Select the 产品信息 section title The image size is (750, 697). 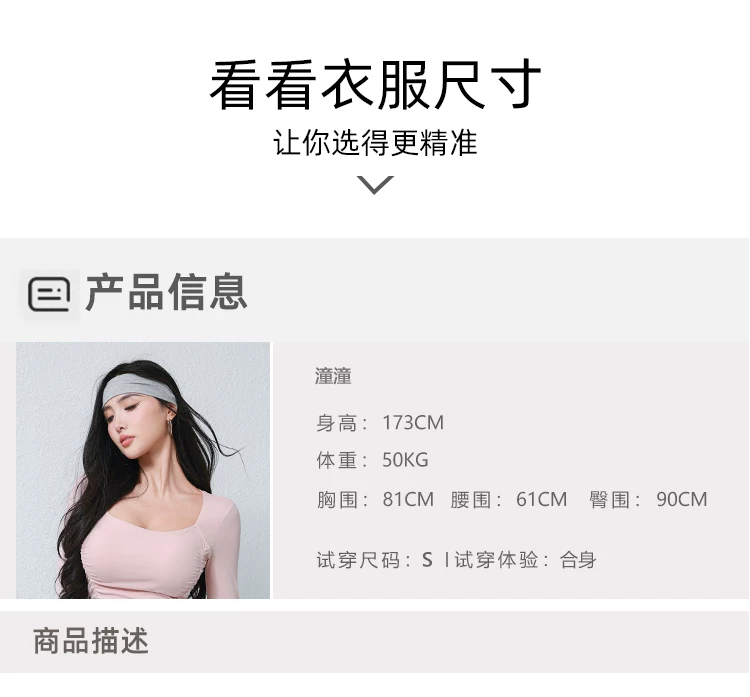tap(166, 292)
